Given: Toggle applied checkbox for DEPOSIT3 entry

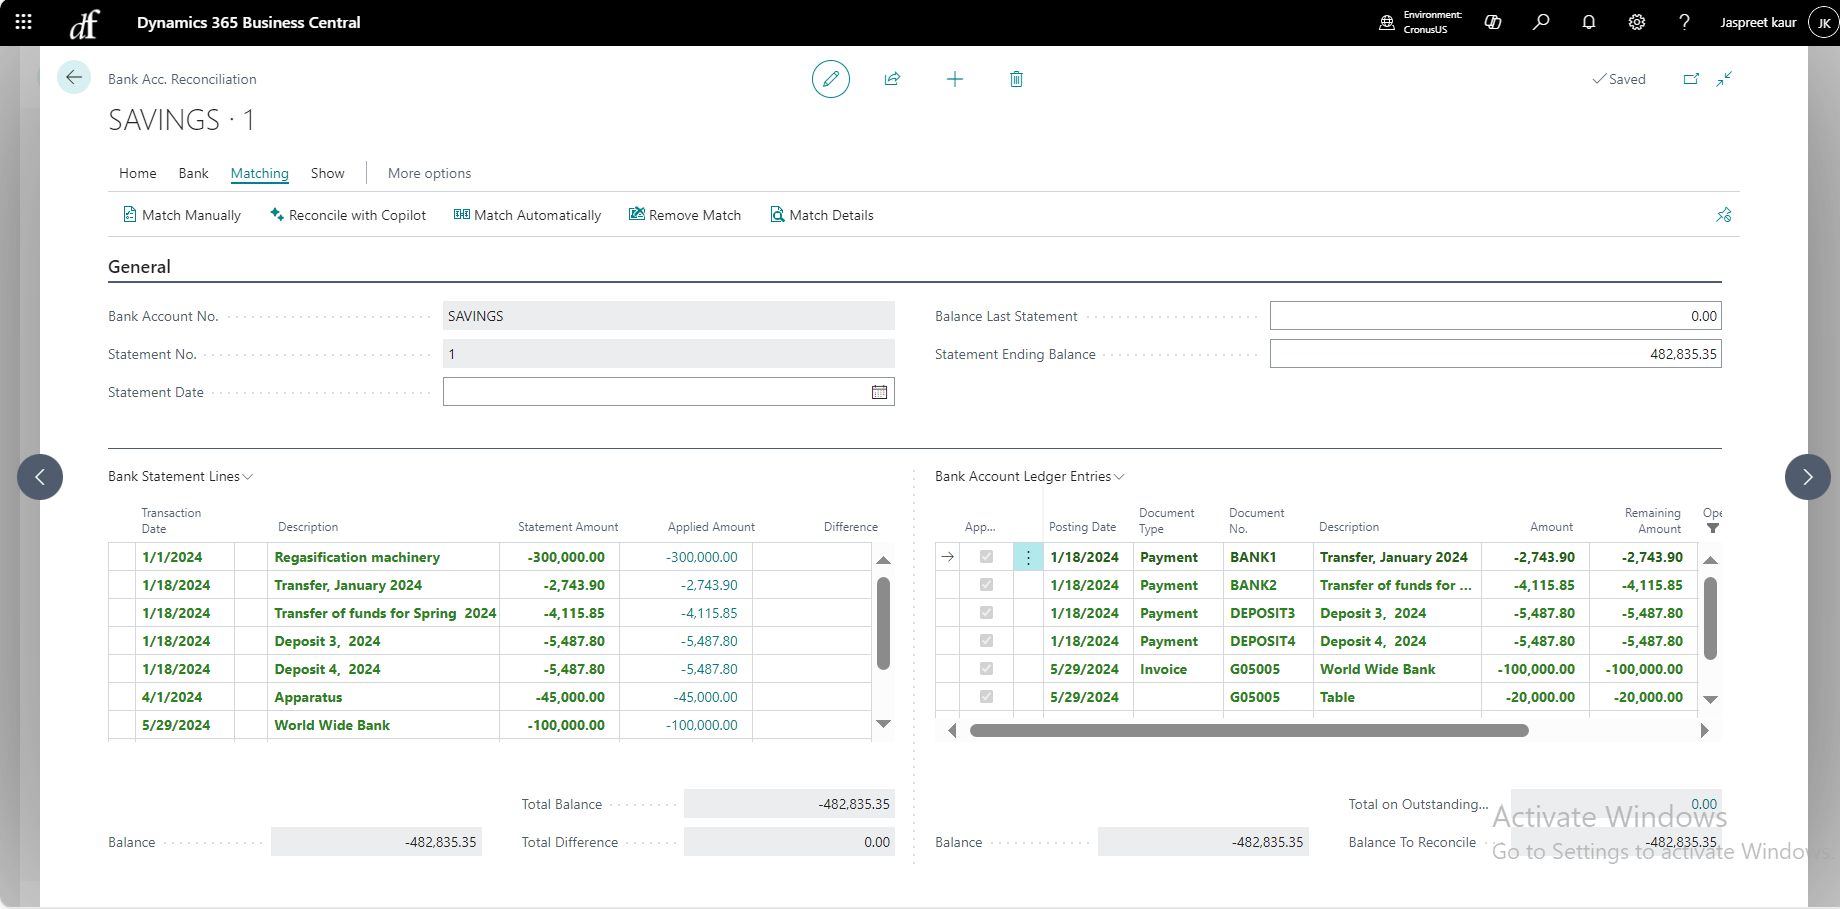Looking at the screenshot, I should click(x=986, y=613).
